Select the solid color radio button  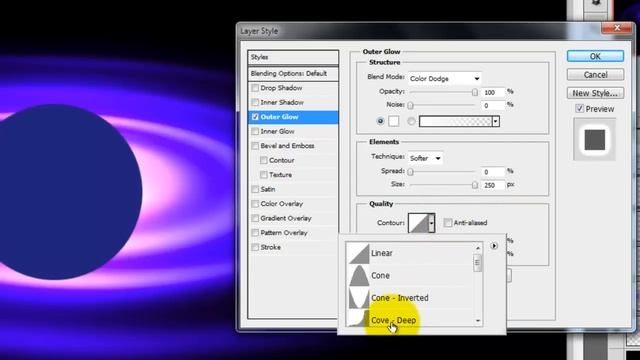(380, 121)
